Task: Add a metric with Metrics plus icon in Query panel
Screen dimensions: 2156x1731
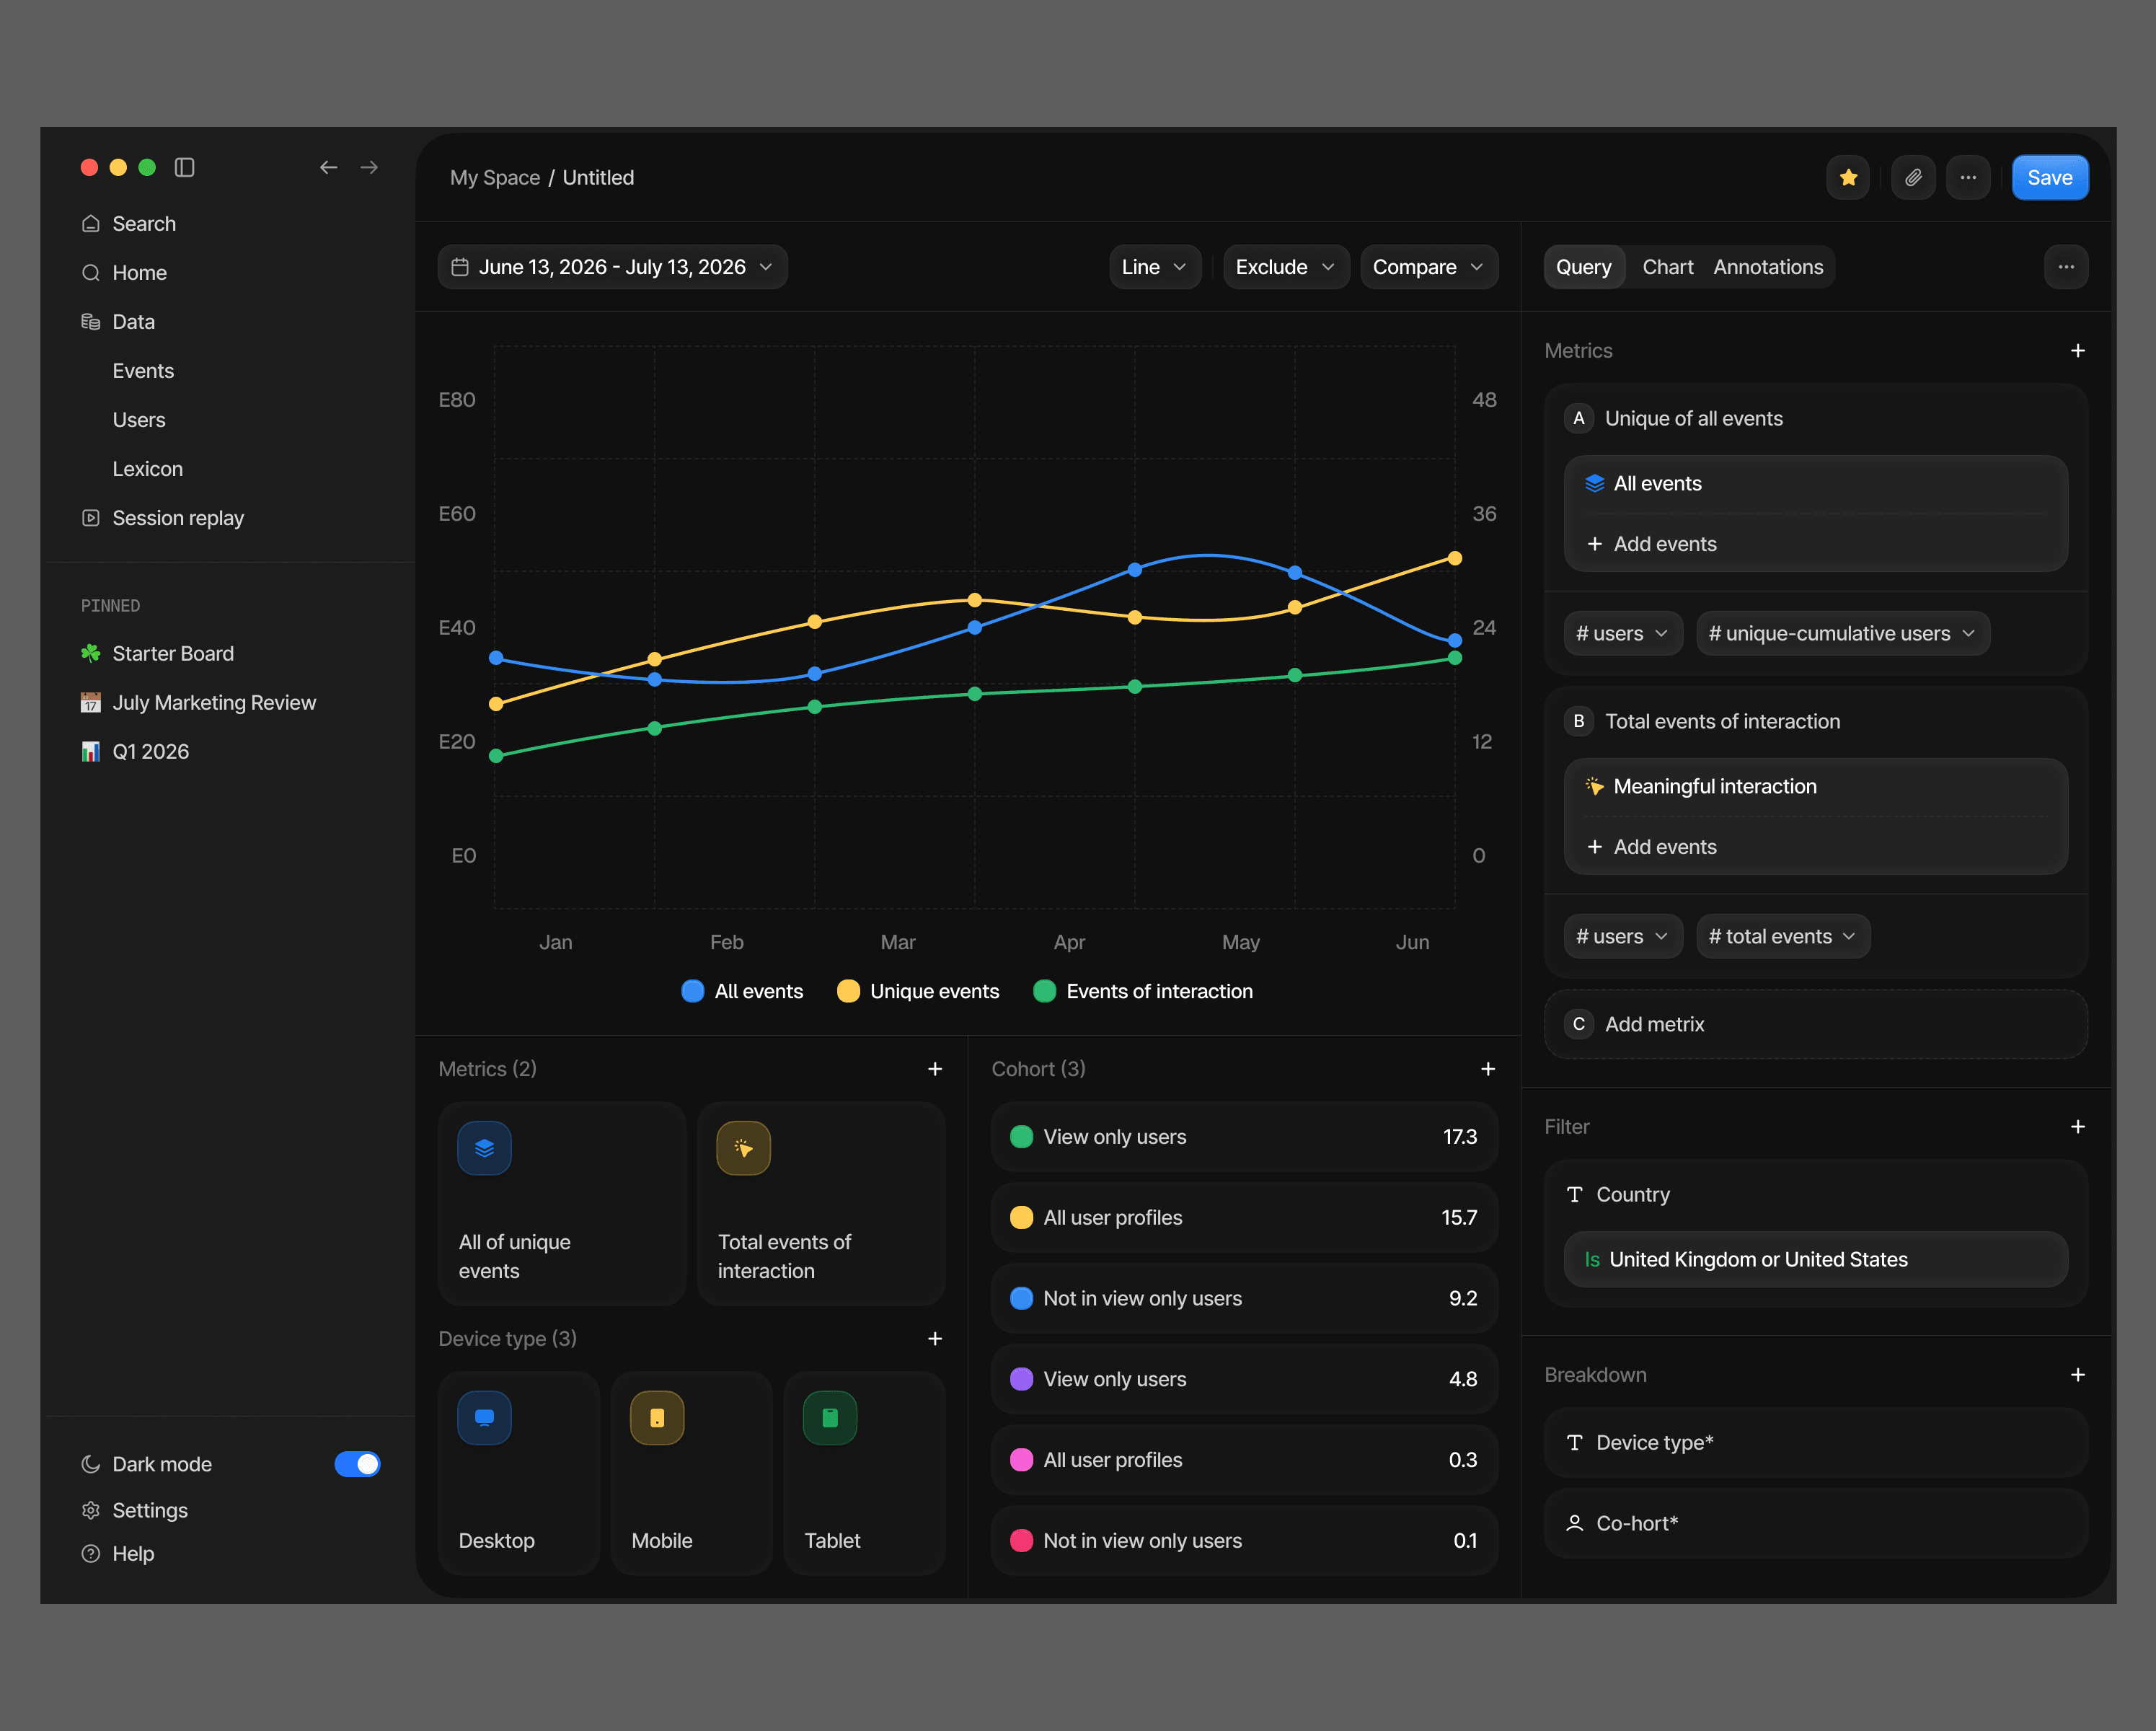Action: pos(2077,351)
